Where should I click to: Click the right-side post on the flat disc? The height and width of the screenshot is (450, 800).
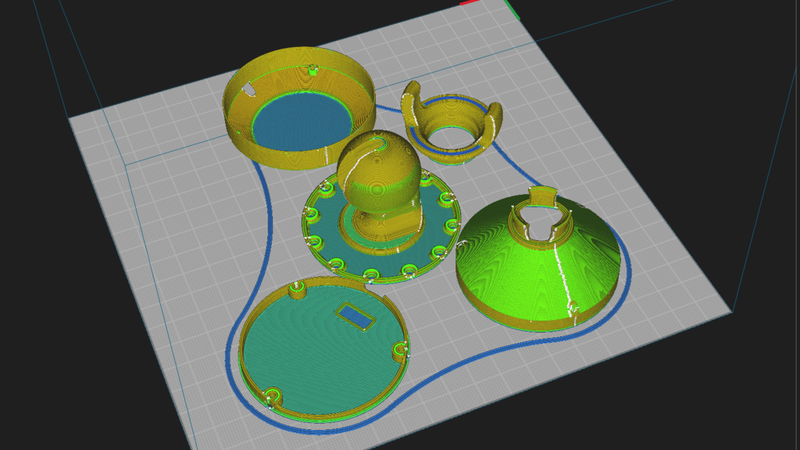[x=402, y=351]
